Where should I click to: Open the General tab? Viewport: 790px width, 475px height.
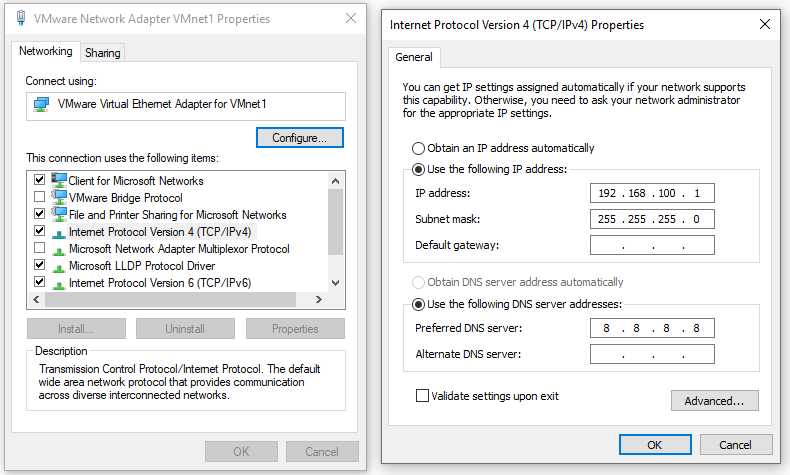coord(414,57)
